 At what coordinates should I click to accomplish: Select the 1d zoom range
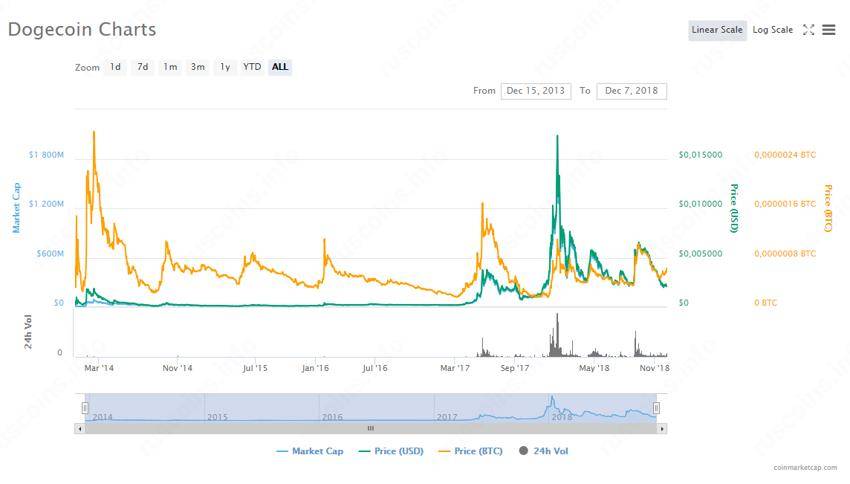(116, 67)
